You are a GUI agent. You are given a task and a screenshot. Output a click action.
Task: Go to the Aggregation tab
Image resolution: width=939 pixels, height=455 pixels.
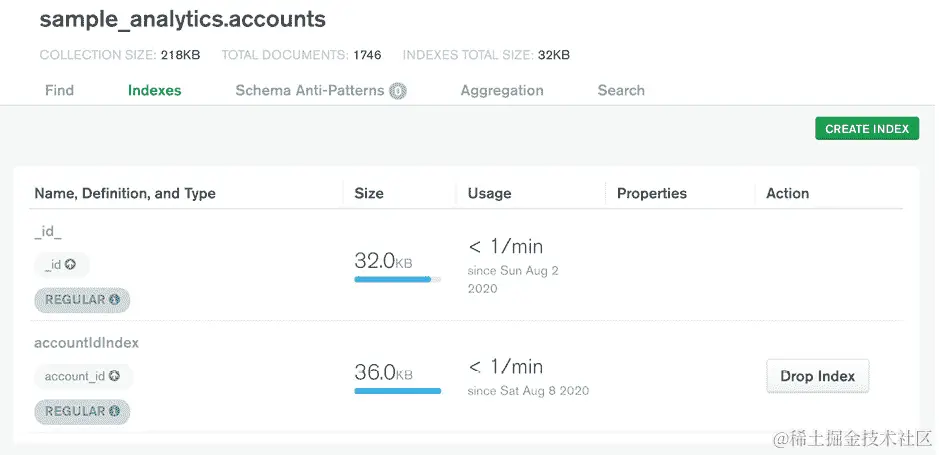pos(502,90)
